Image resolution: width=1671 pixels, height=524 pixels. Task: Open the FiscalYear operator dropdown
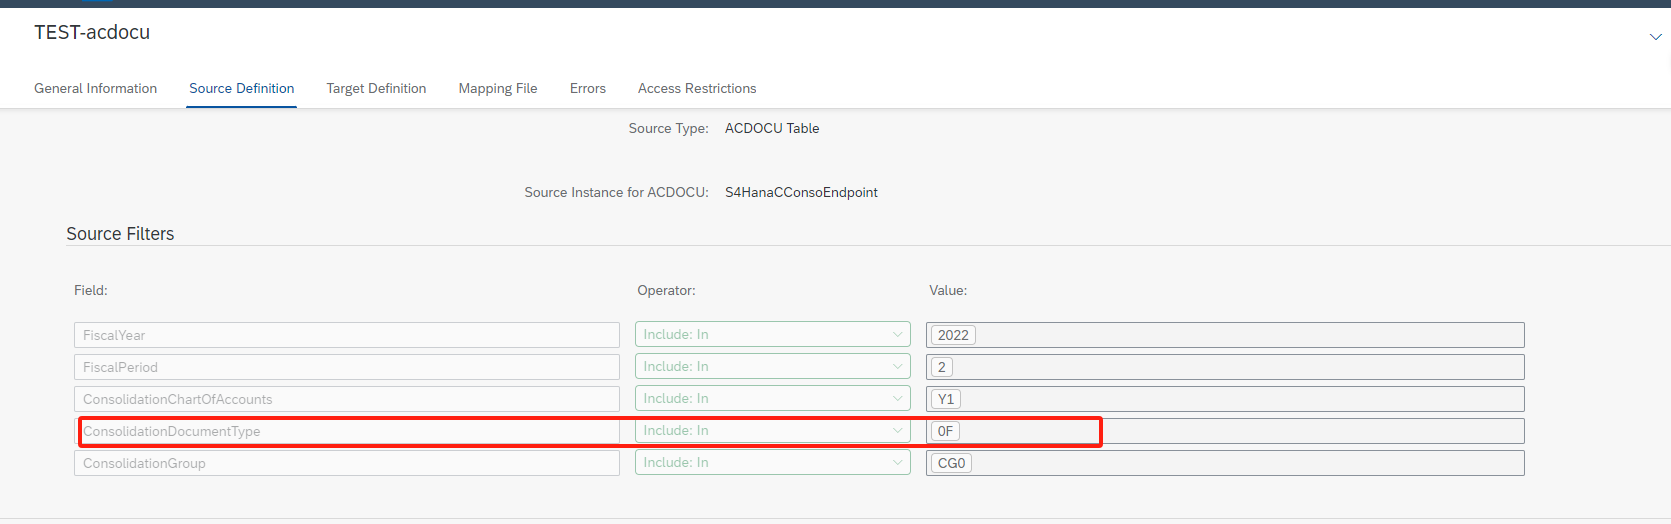773,334
